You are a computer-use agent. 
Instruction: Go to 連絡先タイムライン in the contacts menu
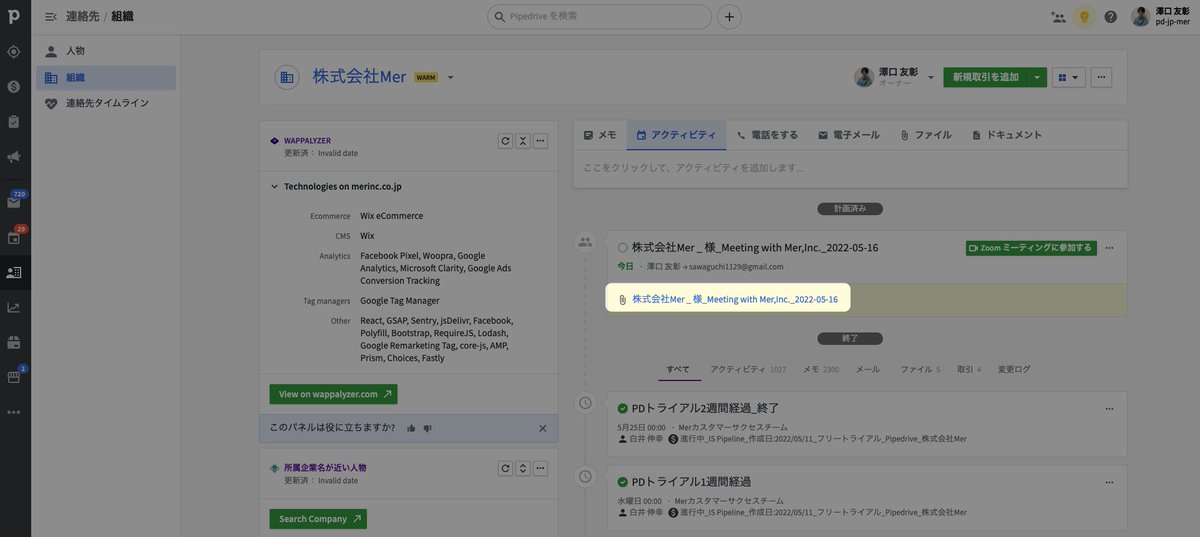[x=106, y=103]
